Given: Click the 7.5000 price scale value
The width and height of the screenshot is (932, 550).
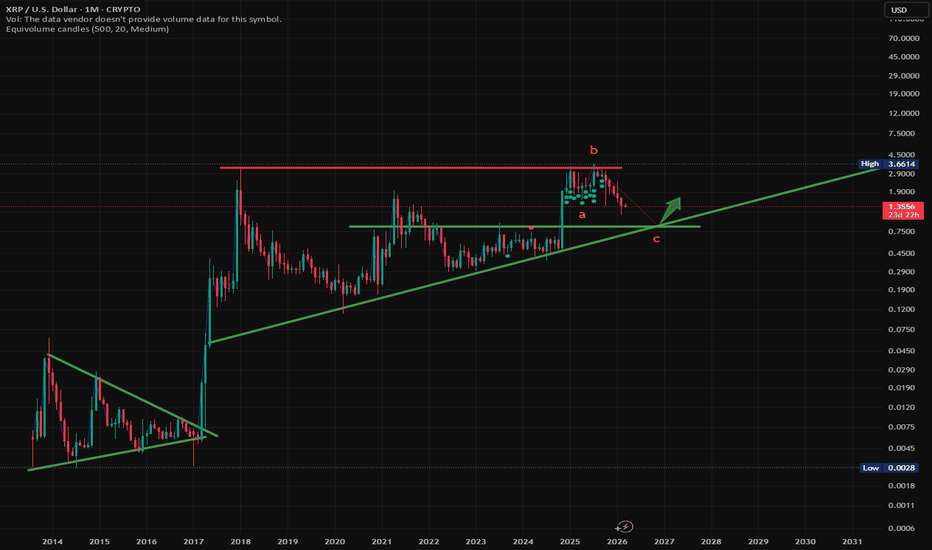Looking at the screenshot, I should click(x=903, y=133).
